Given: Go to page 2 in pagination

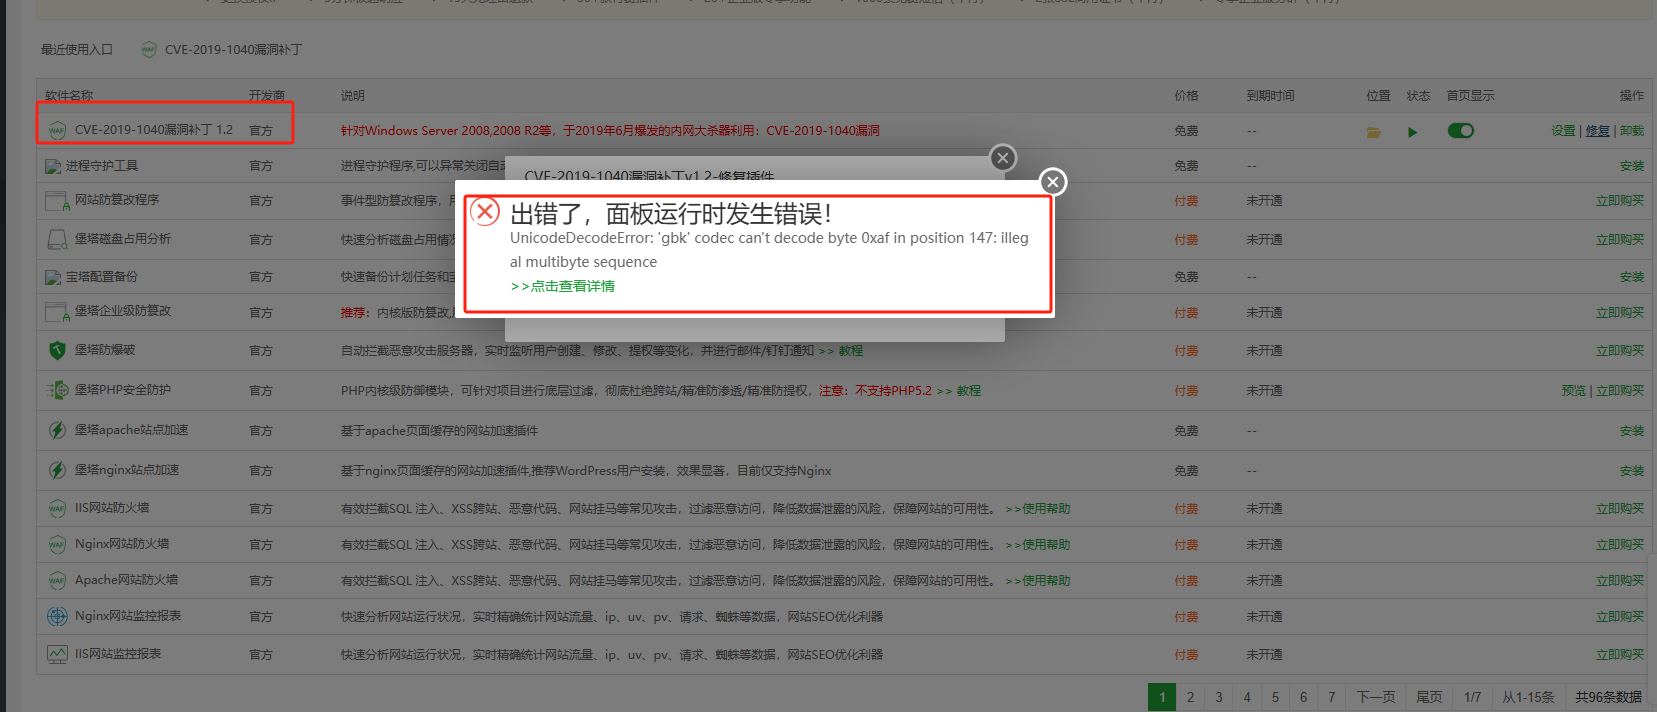Looking at the screenshot, I should [x=1190, y=697].
